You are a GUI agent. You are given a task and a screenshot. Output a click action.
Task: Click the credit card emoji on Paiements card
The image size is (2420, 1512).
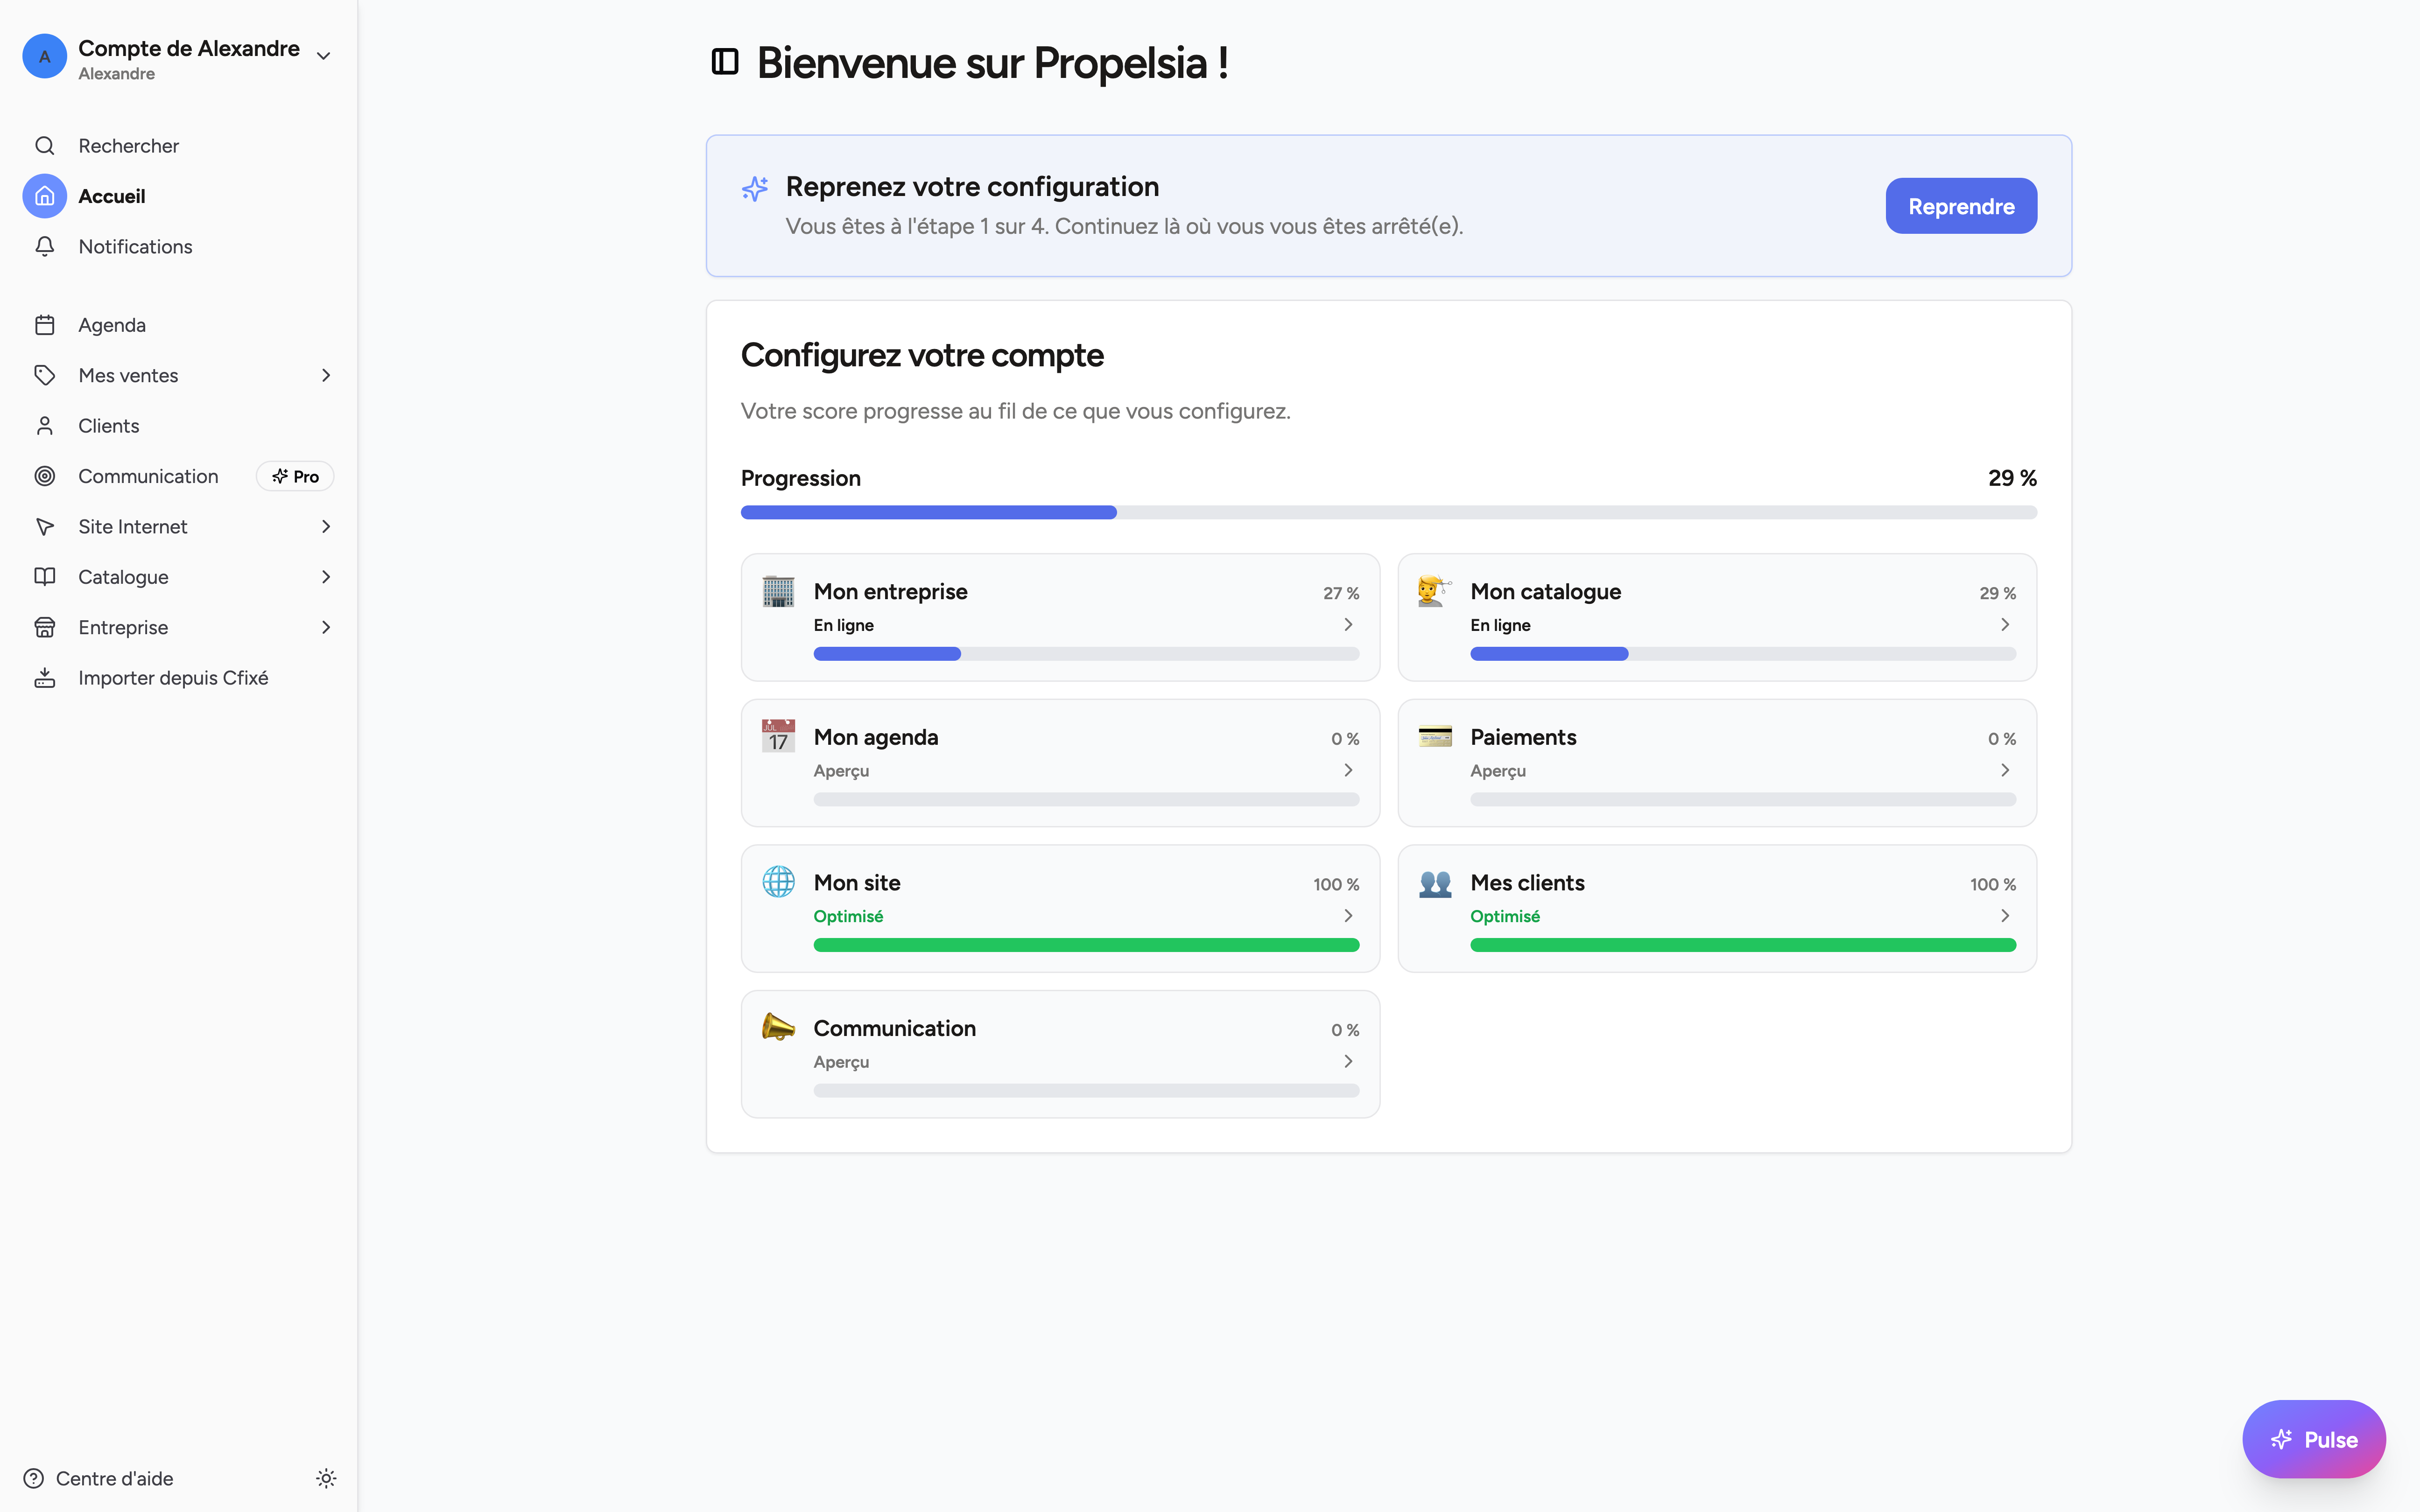pyautogui.click(x=1435, y=736)
